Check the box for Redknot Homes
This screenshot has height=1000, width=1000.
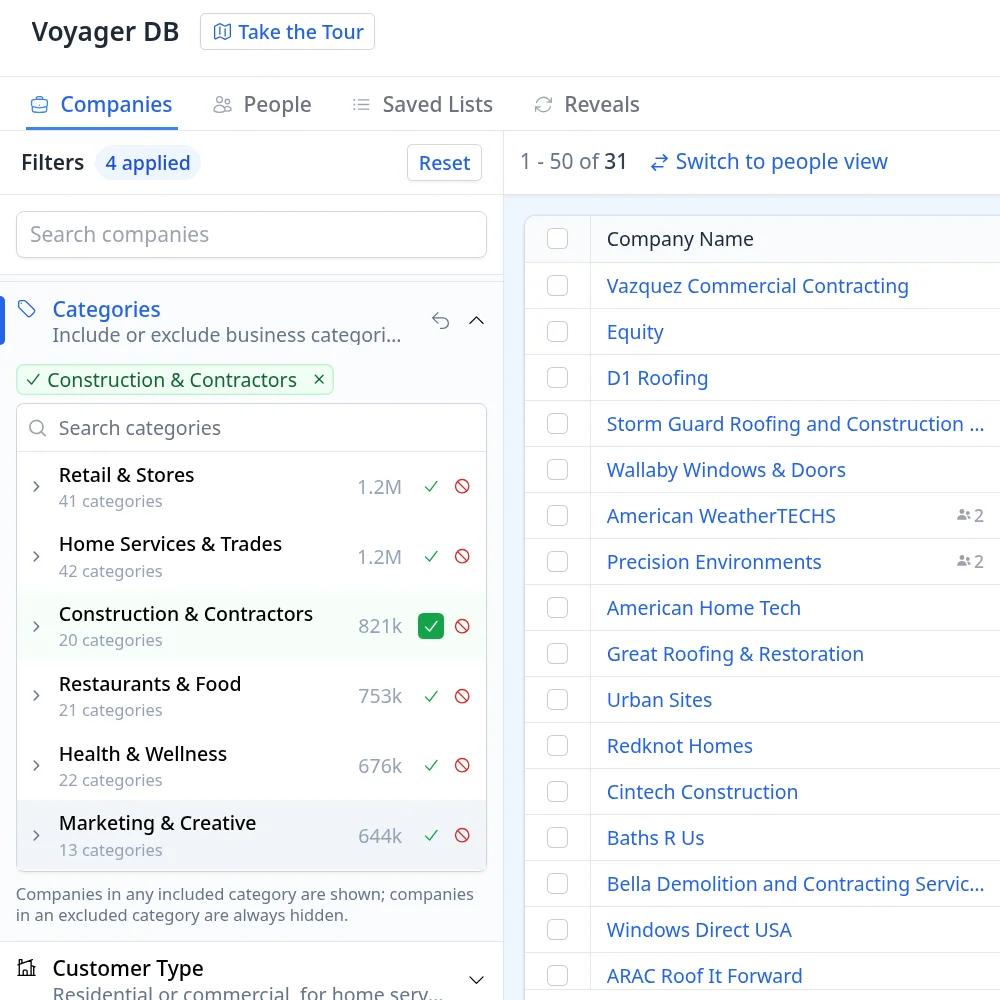point(557,746)
